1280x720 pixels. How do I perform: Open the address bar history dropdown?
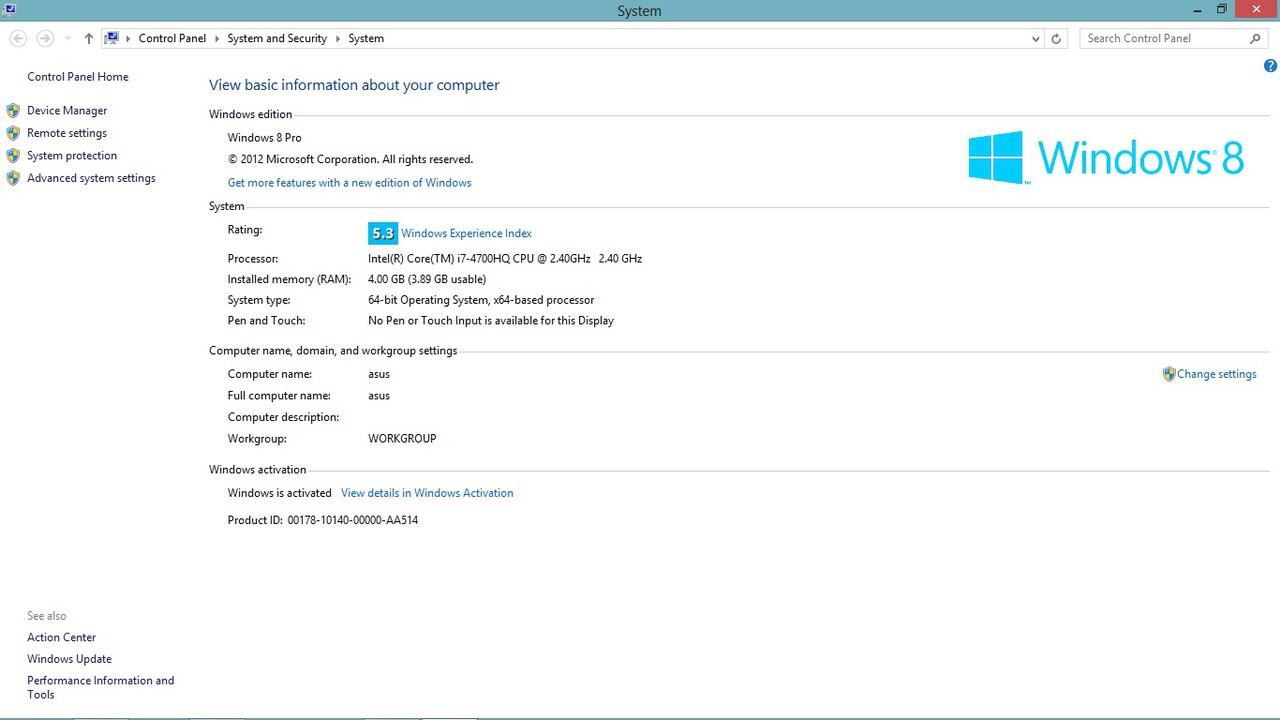click(1035, 38)
